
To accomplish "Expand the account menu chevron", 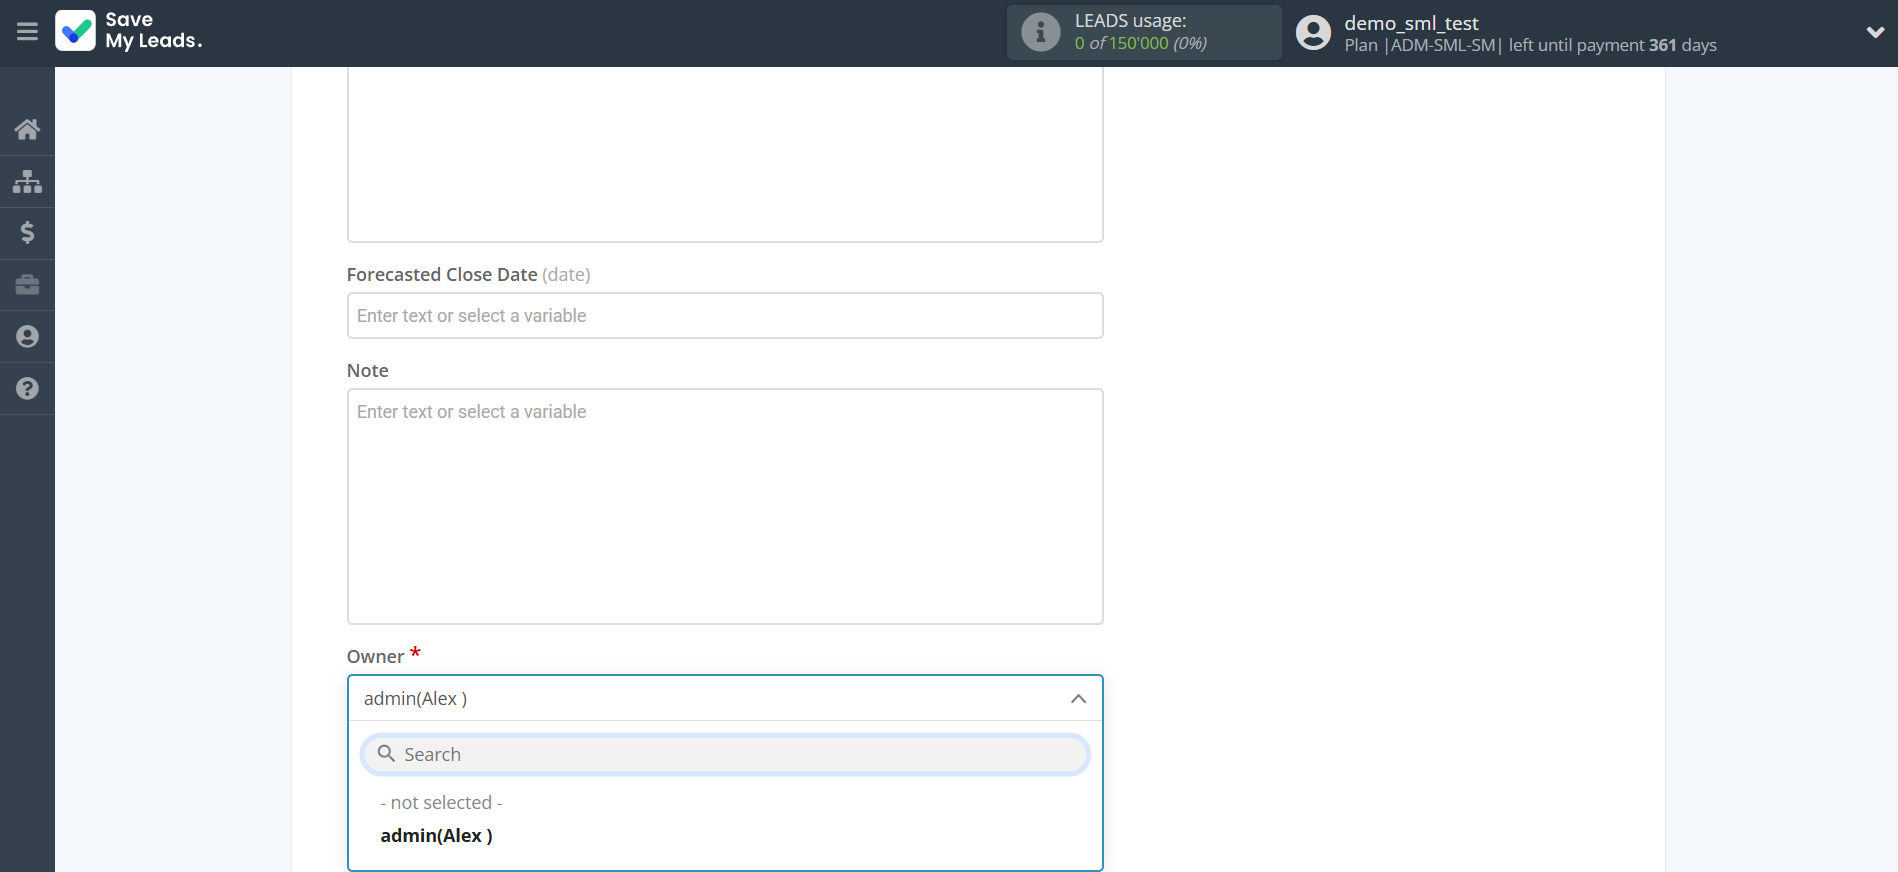I will (1875, 32).
